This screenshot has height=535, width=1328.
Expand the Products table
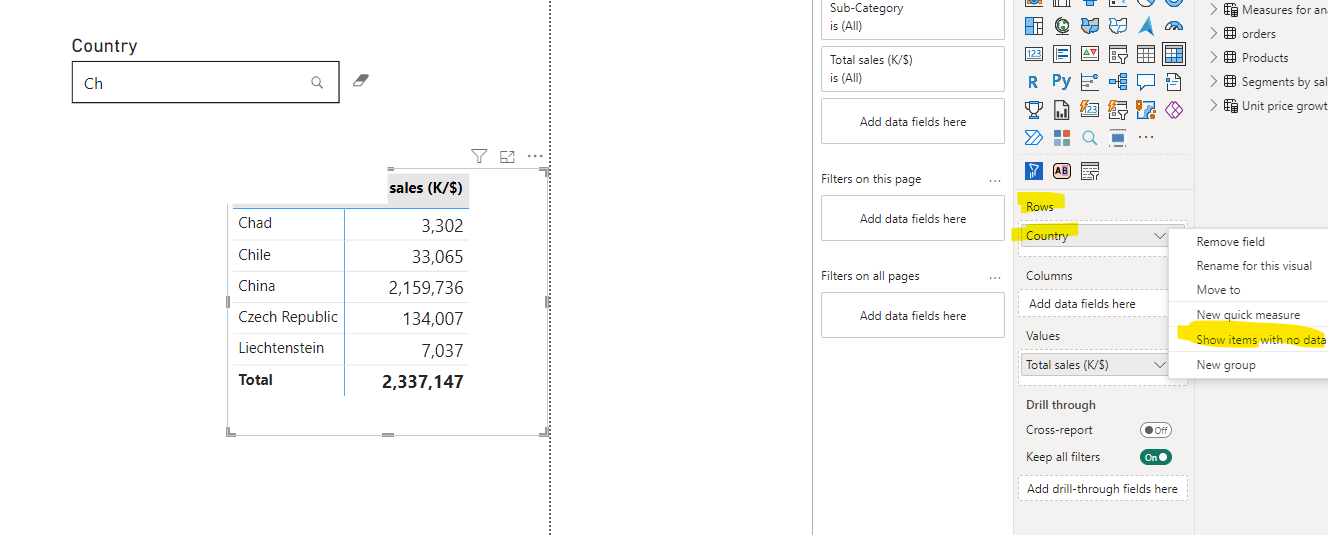(x=1214, y=58)
